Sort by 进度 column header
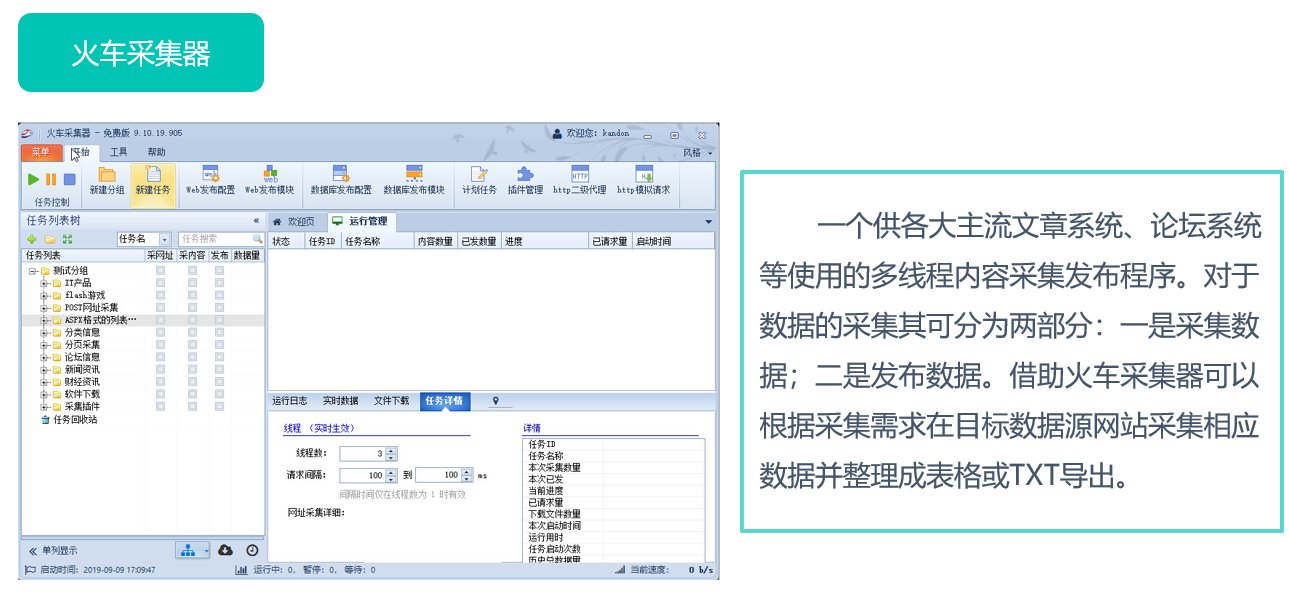This screenshot has height=592, width=1289. click(544, 241)
